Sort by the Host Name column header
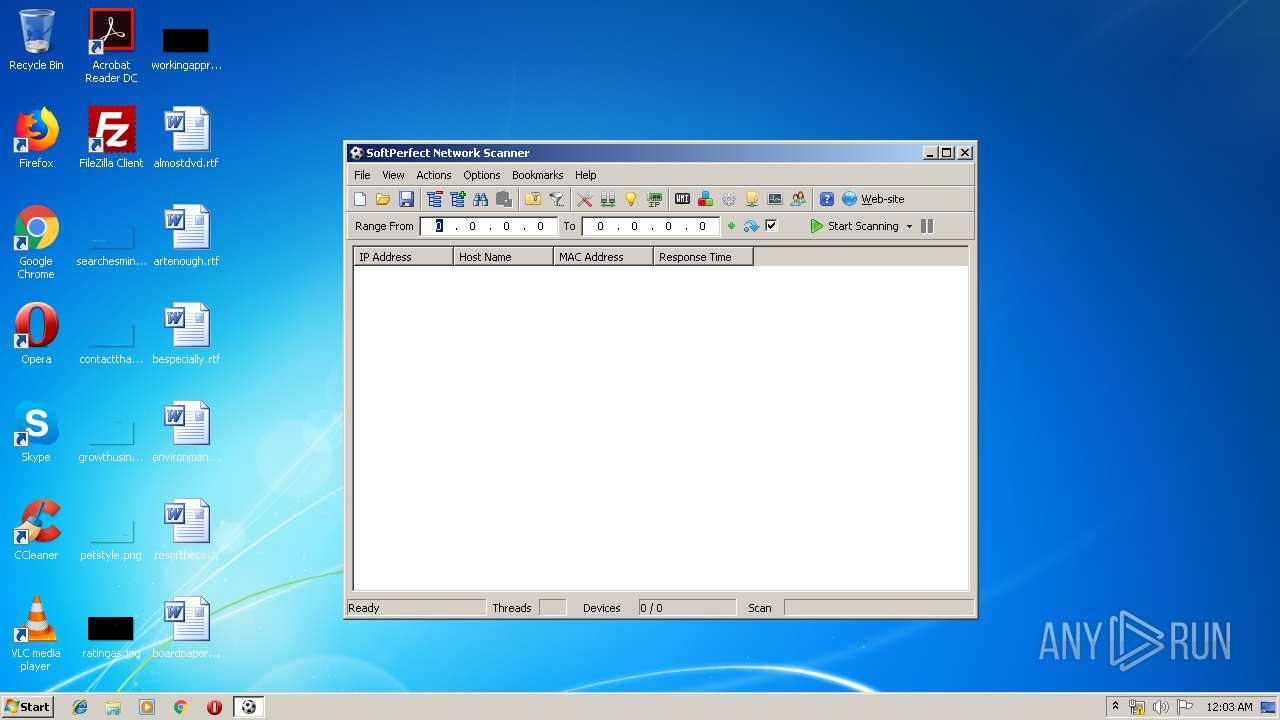Image resolution: width=1280 pixels, height=720 pixels. point(503,257)
